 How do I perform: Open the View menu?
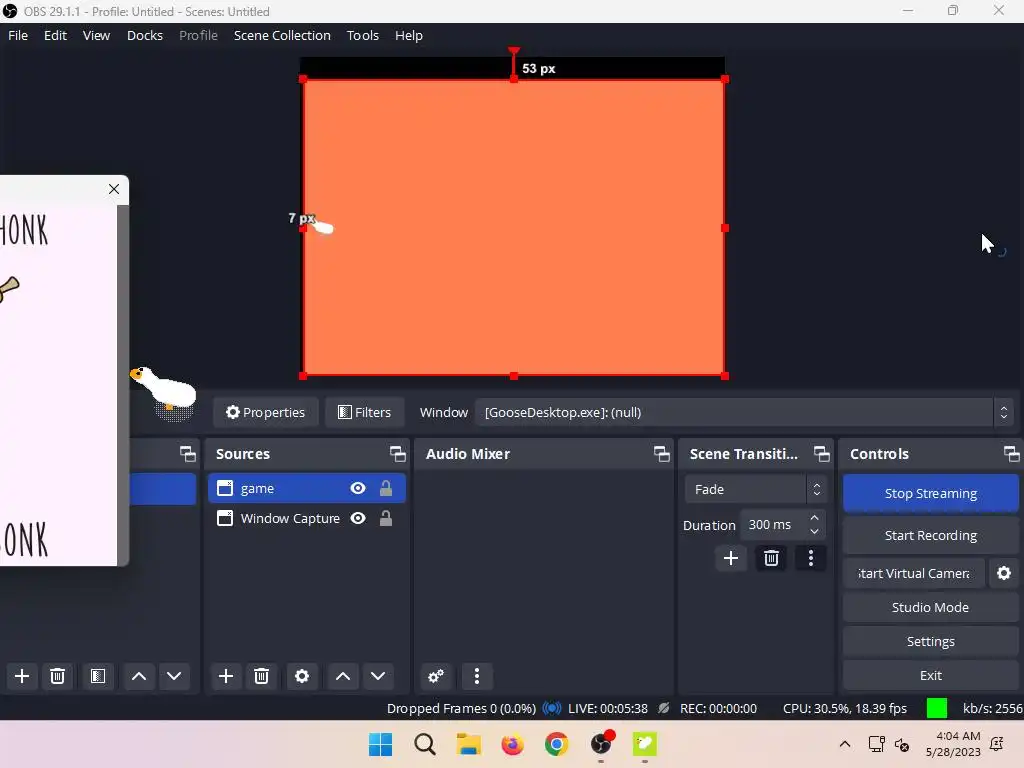coord(96,35)
